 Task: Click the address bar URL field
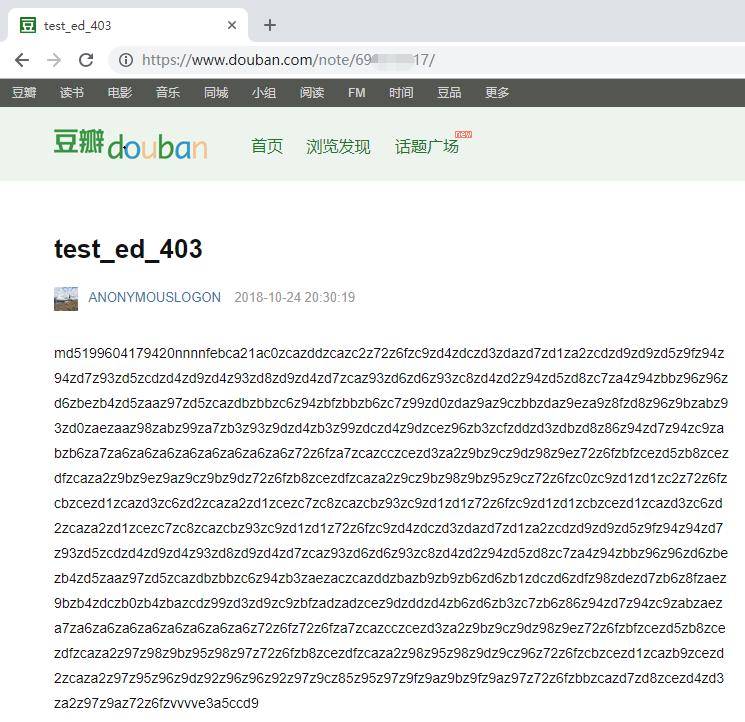tap(400, 60)
